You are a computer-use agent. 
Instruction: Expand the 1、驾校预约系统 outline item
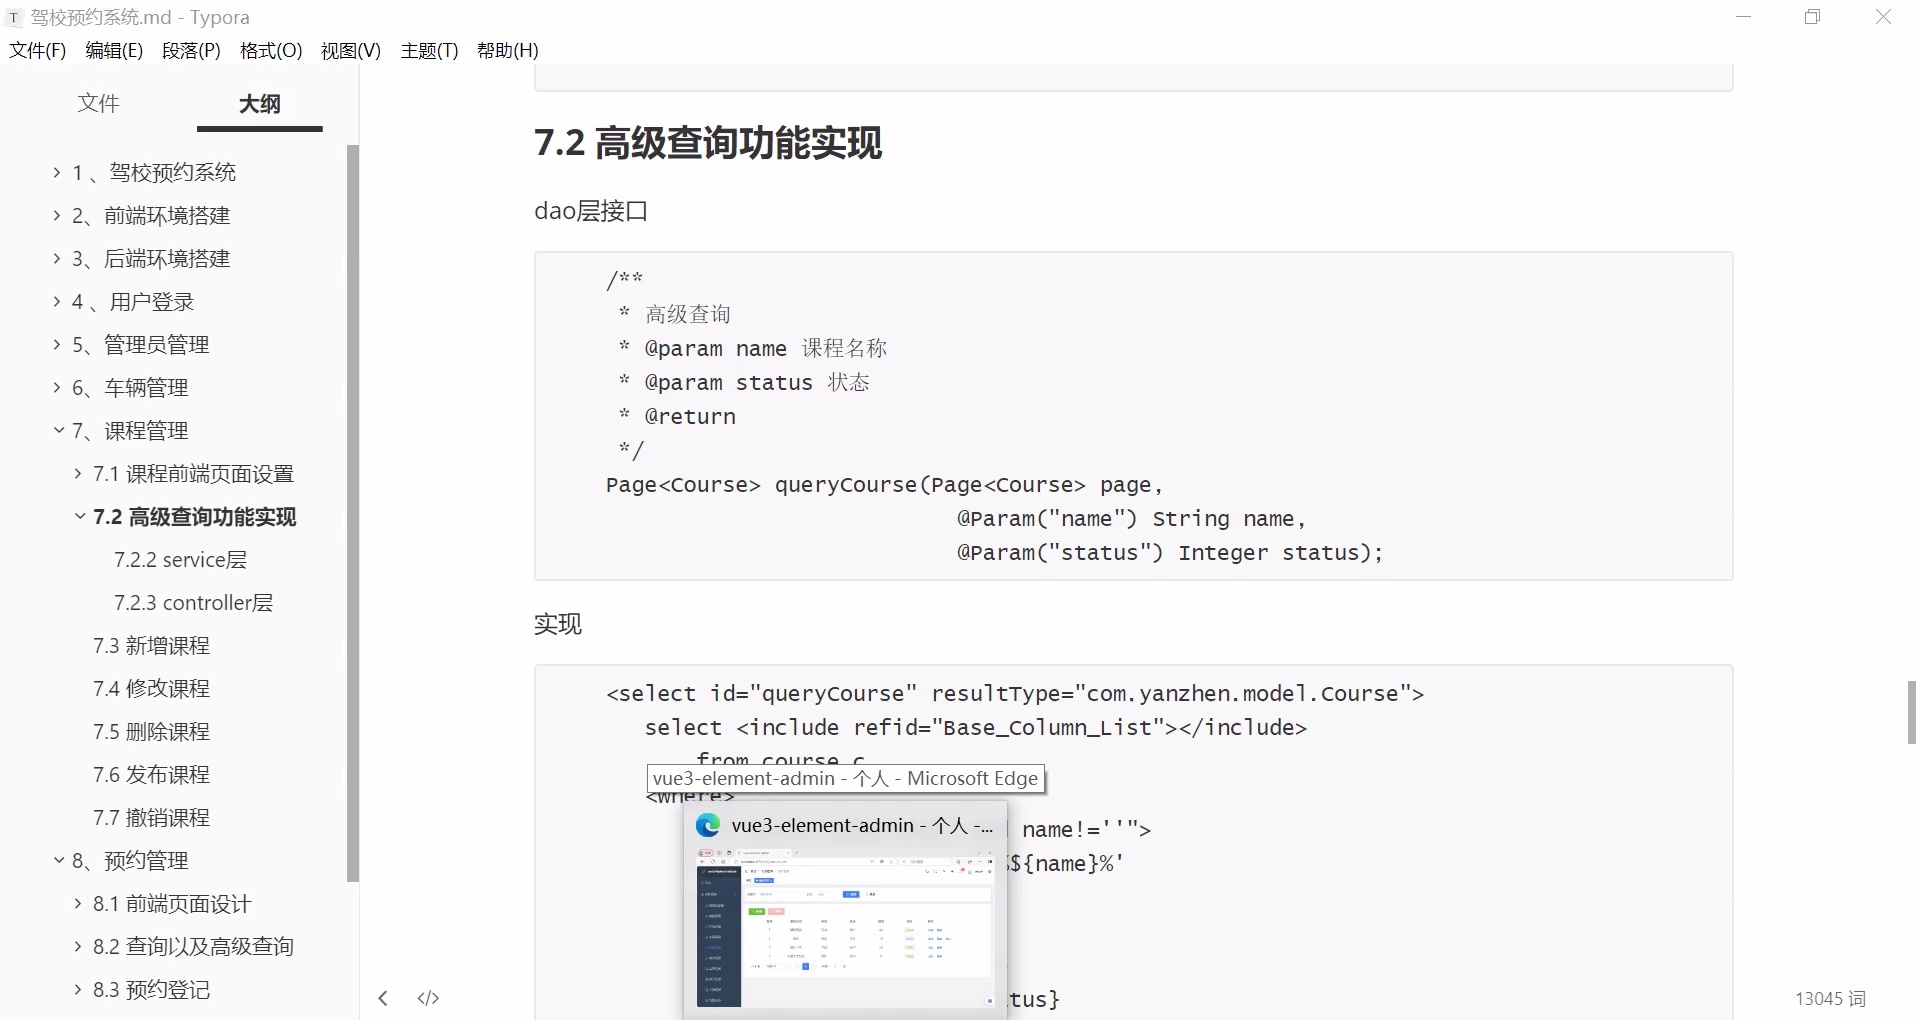(x=57, y=172)
